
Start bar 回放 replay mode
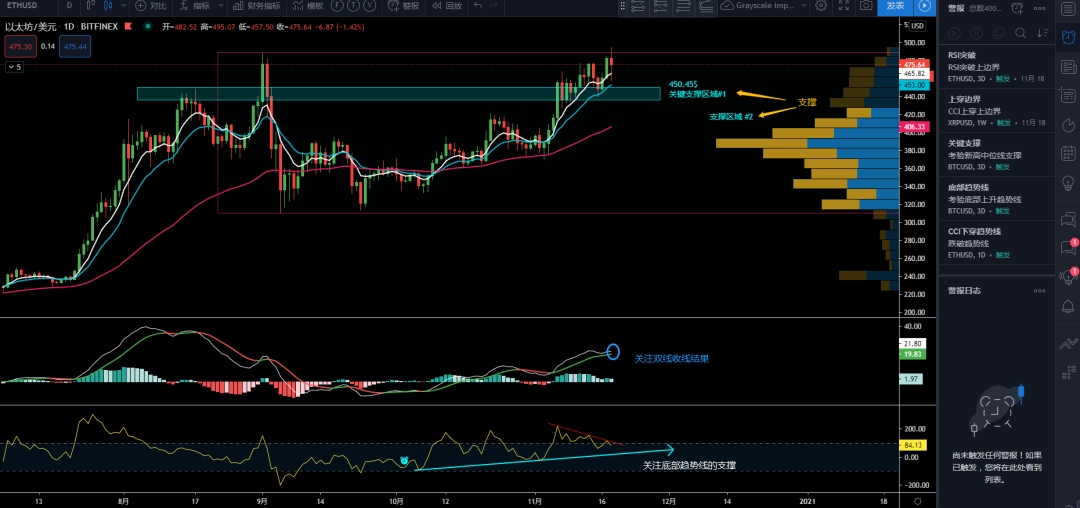click(x=446, y=6)
